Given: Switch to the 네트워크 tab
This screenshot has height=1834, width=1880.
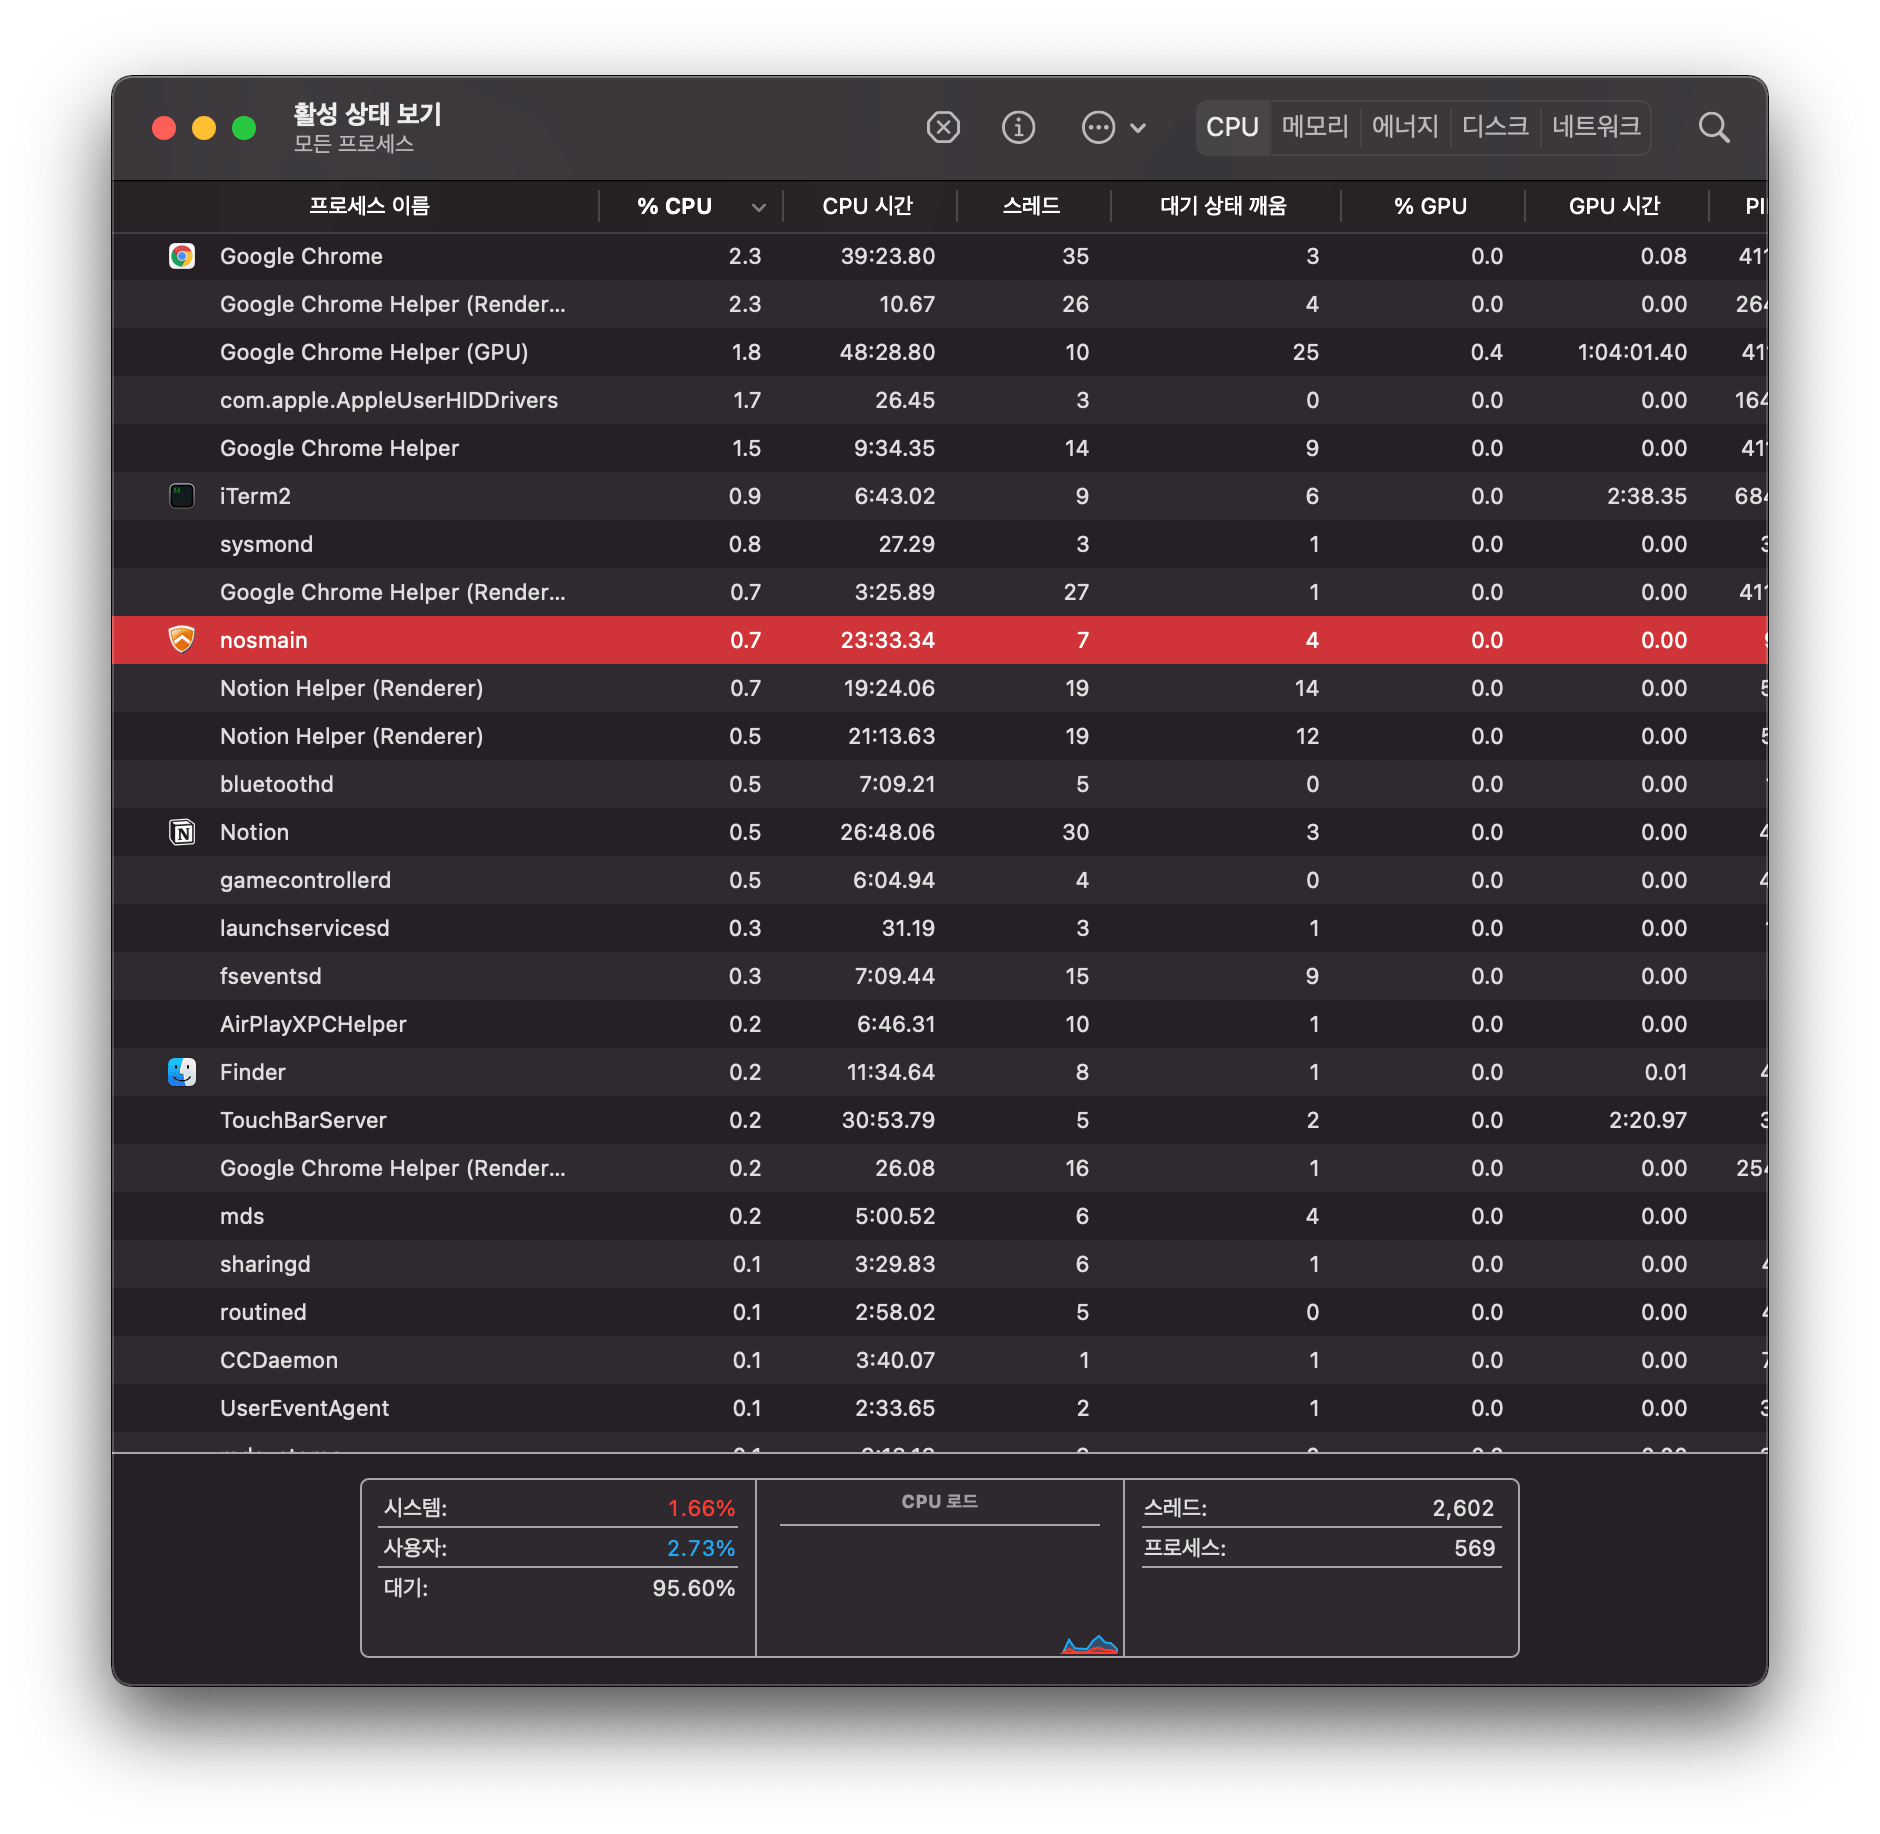Looking at the screenshot, I should [1596, 127].
